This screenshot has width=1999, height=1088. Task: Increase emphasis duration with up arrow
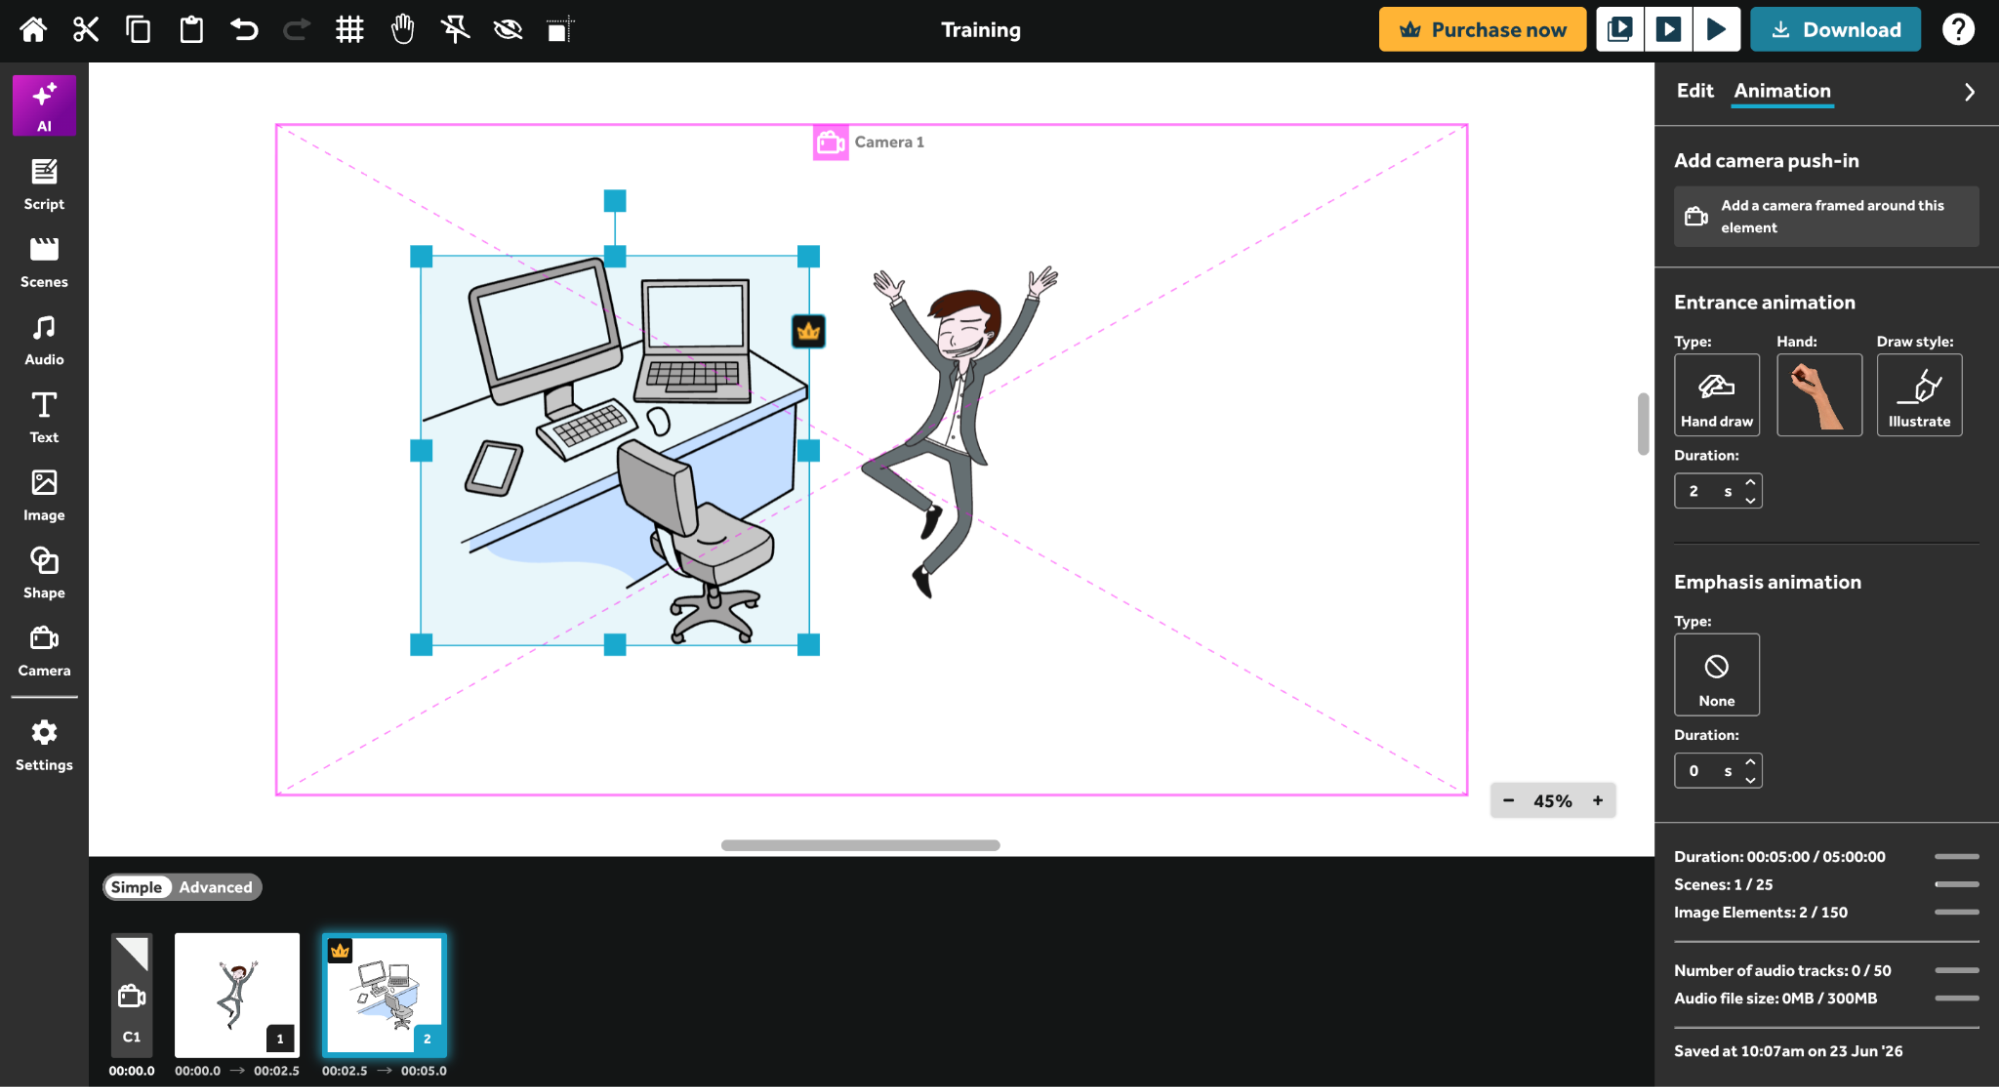pyautogui.click(x=1750, y=763)
